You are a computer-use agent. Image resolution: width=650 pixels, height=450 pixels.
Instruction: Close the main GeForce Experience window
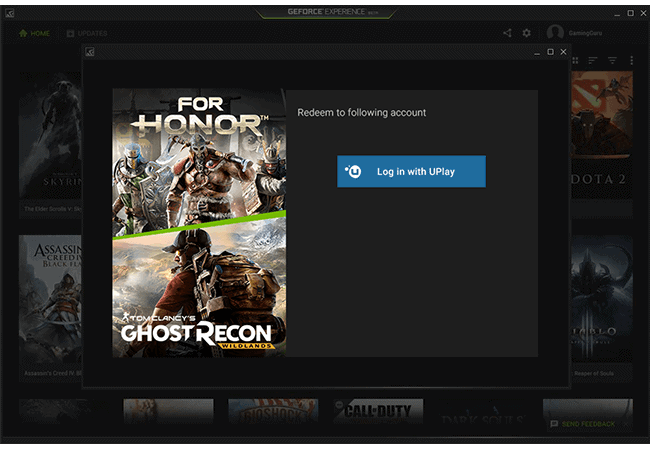point(643,13)
